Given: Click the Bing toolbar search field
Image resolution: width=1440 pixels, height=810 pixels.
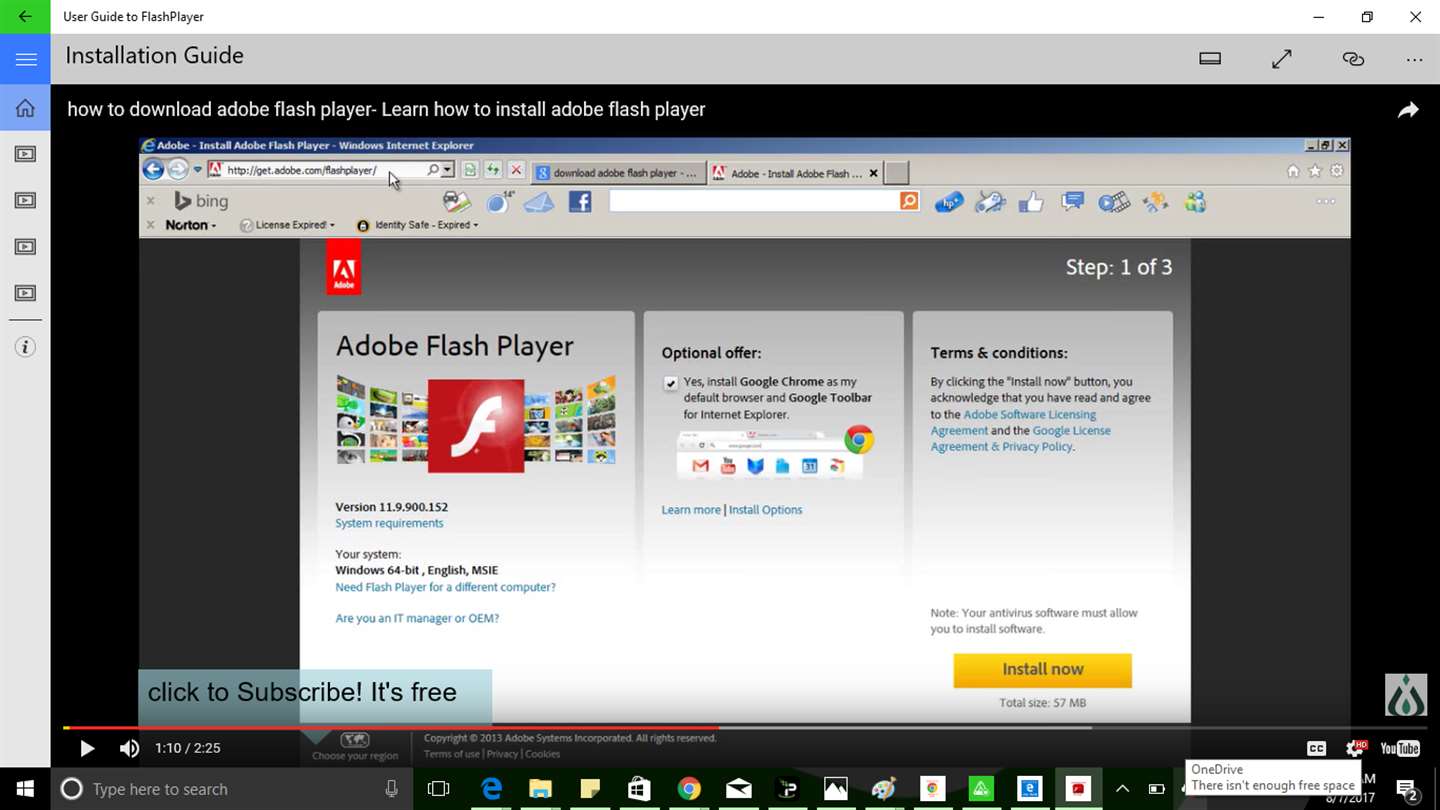Looking at the screenshot, I should [x=754, y=201].
